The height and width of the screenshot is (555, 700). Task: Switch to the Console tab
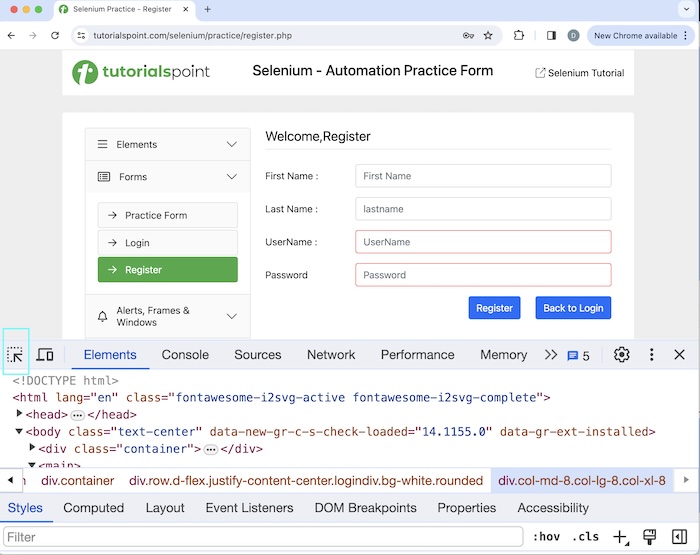click(x=185, y=355)
